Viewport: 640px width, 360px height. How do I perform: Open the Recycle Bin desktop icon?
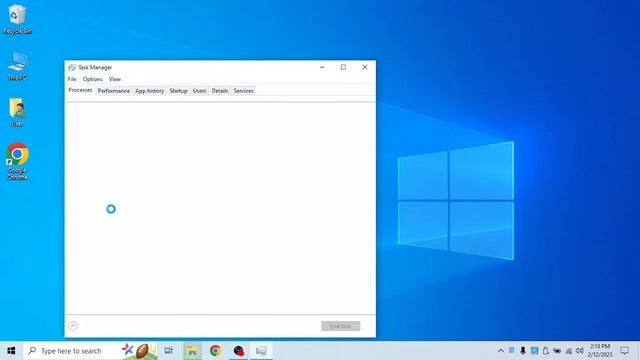coord(17,19)
